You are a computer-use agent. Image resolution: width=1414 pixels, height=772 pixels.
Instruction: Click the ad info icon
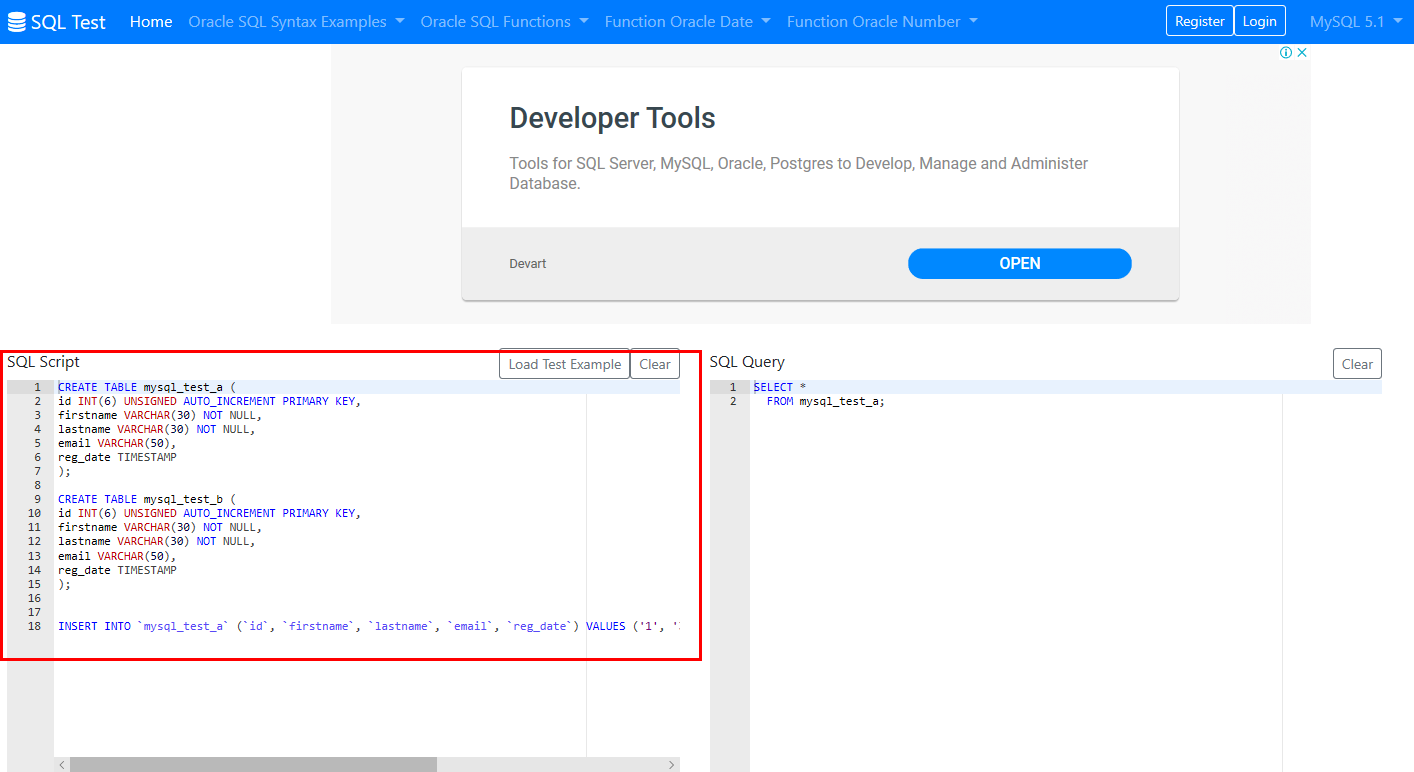pos(1286,53)
